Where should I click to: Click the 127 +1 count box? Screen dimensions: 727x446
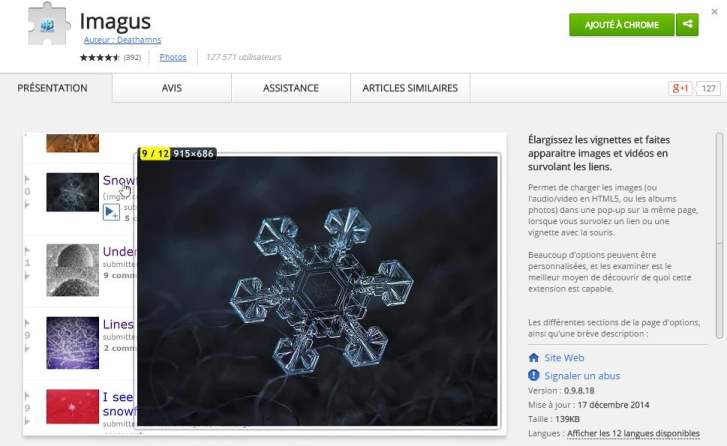(708, 88)
